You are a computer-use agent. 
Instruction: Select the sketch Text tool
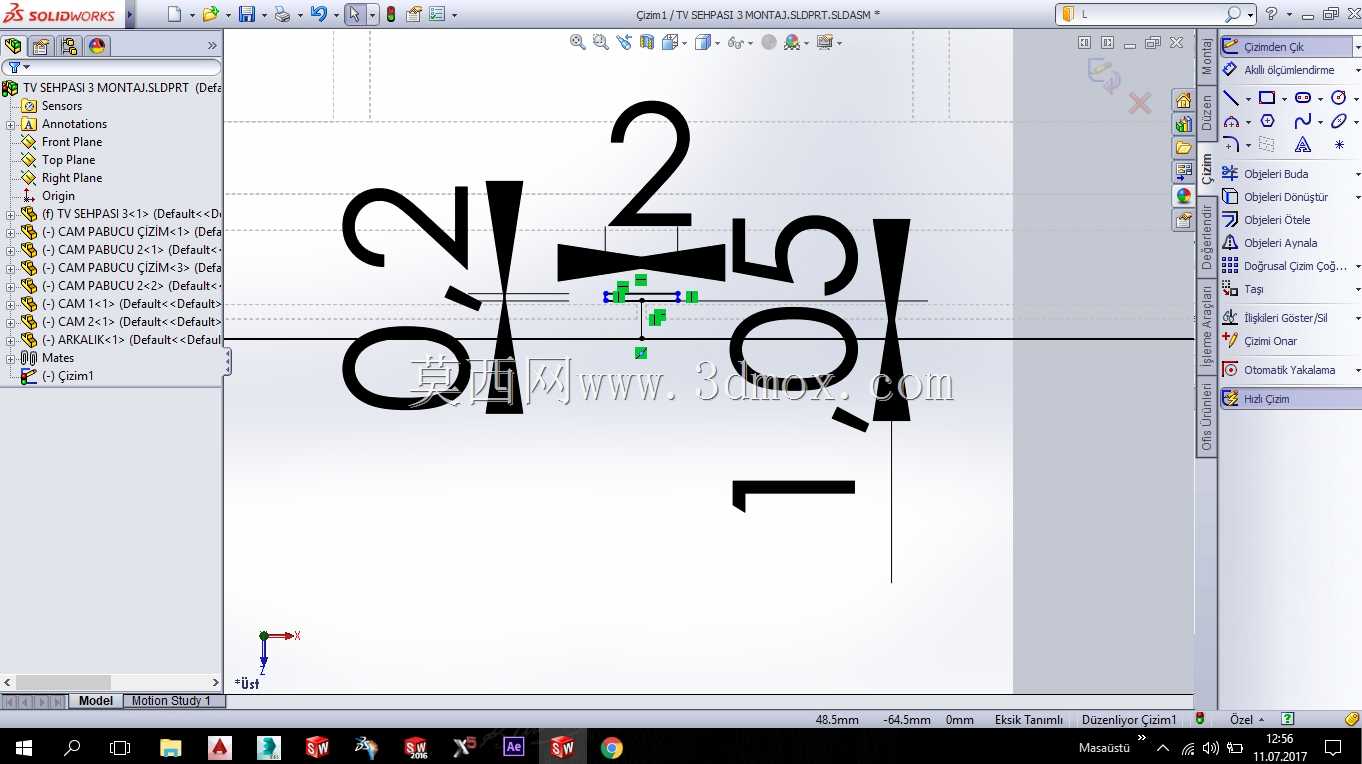click(x=1303, y=145)
